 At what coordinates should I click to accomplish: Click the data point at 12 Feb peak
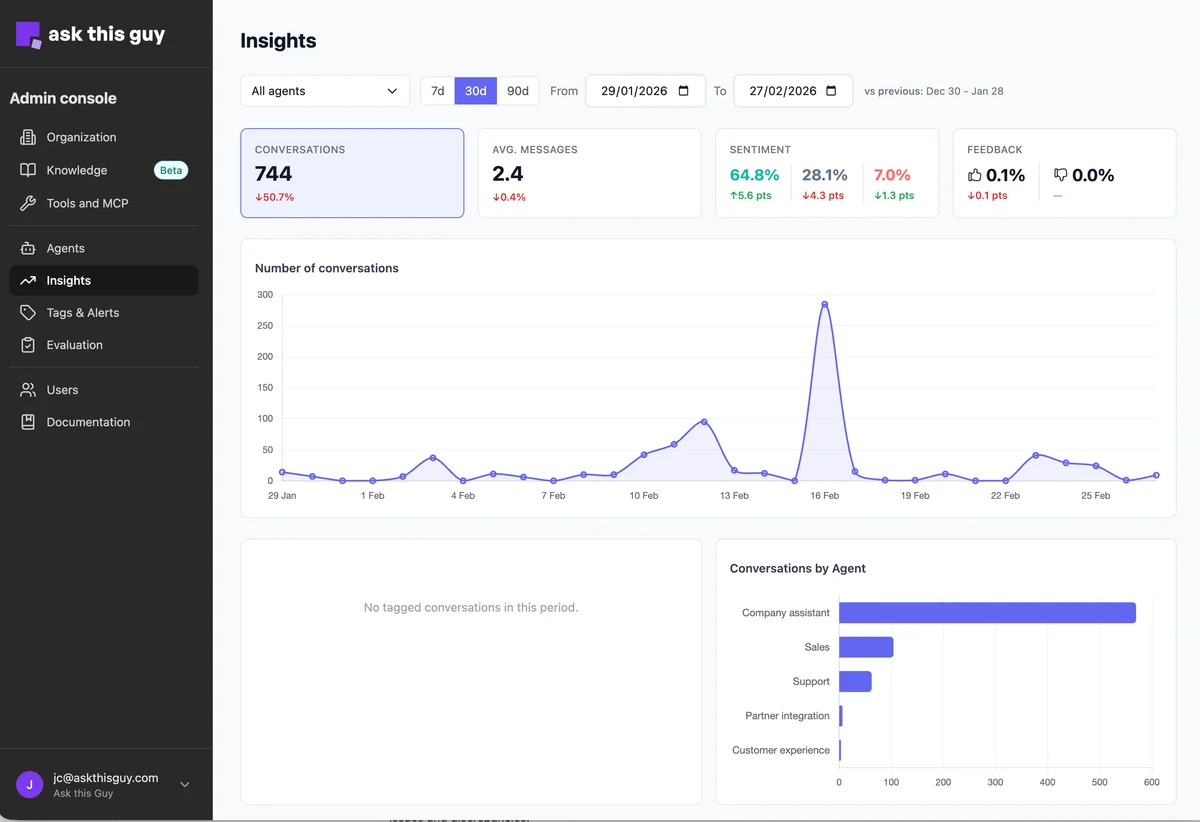coord(704,422)
